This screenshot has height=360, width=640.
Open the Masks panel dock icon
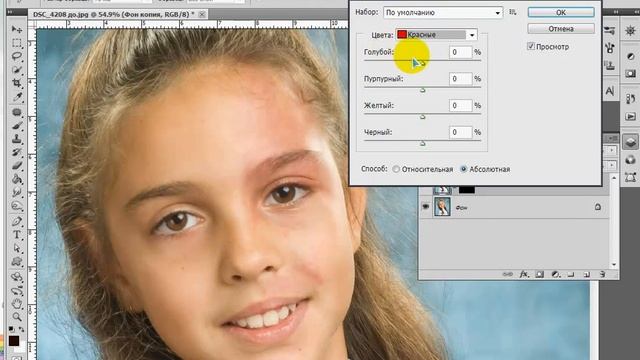point(631,73)
